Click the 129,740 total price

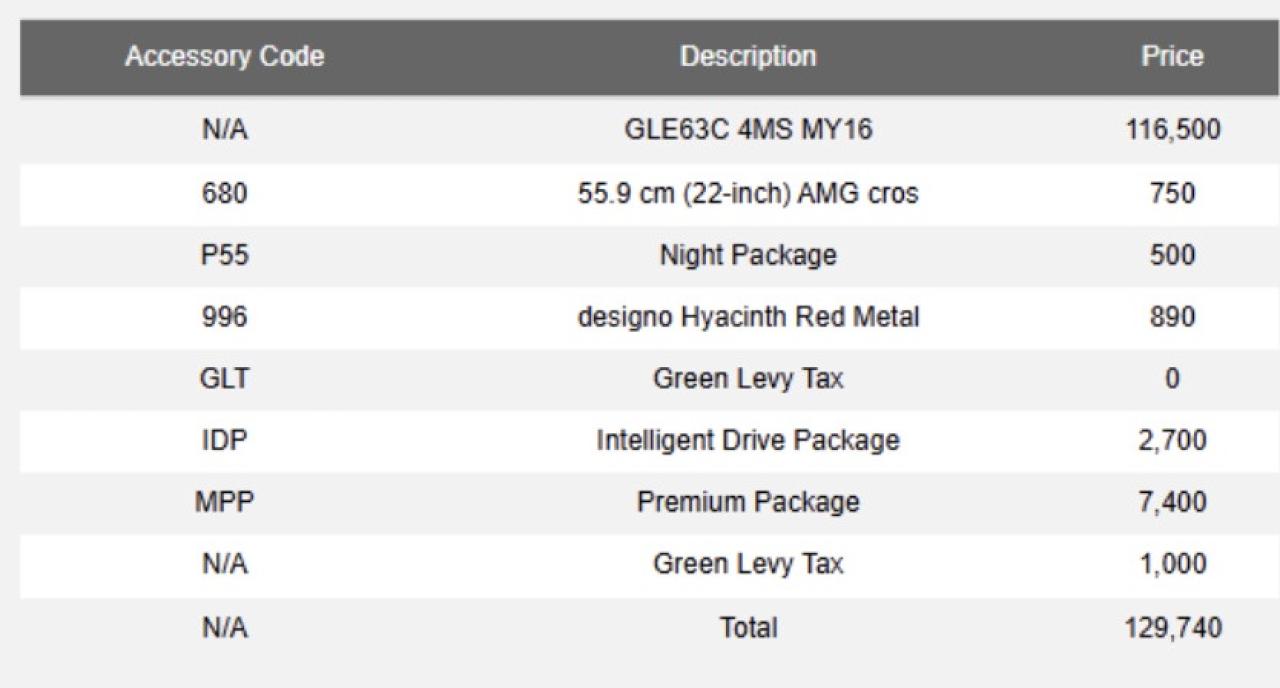point(1172,628)
